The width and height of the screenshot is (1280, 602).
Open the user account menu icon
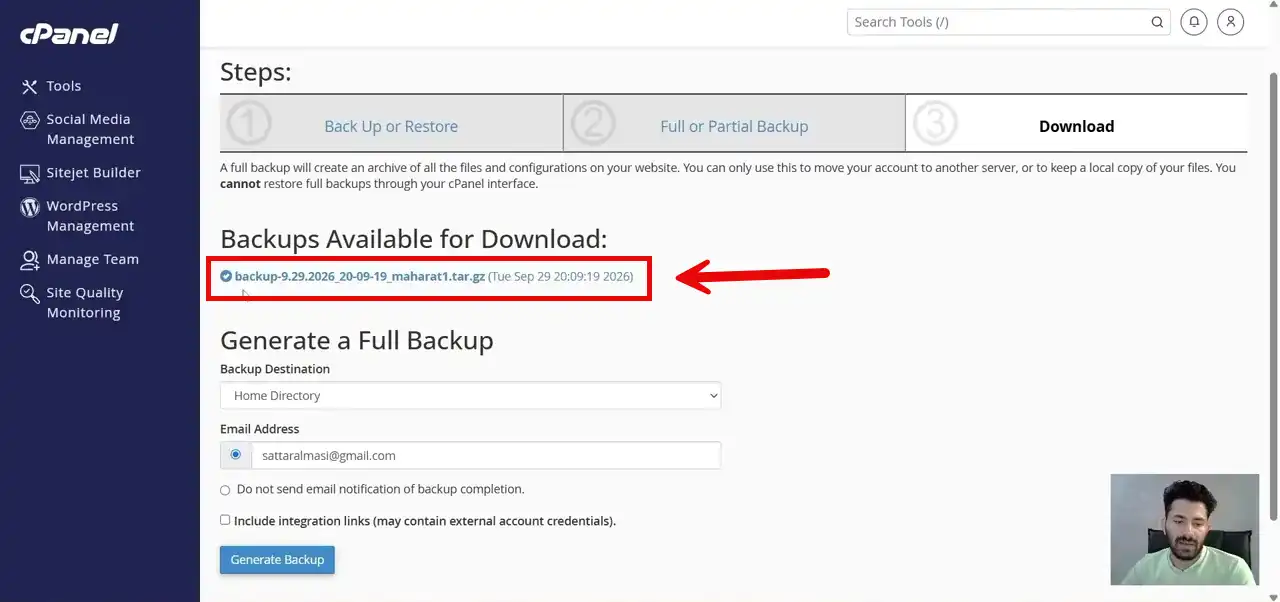(x=1231, y=22)
